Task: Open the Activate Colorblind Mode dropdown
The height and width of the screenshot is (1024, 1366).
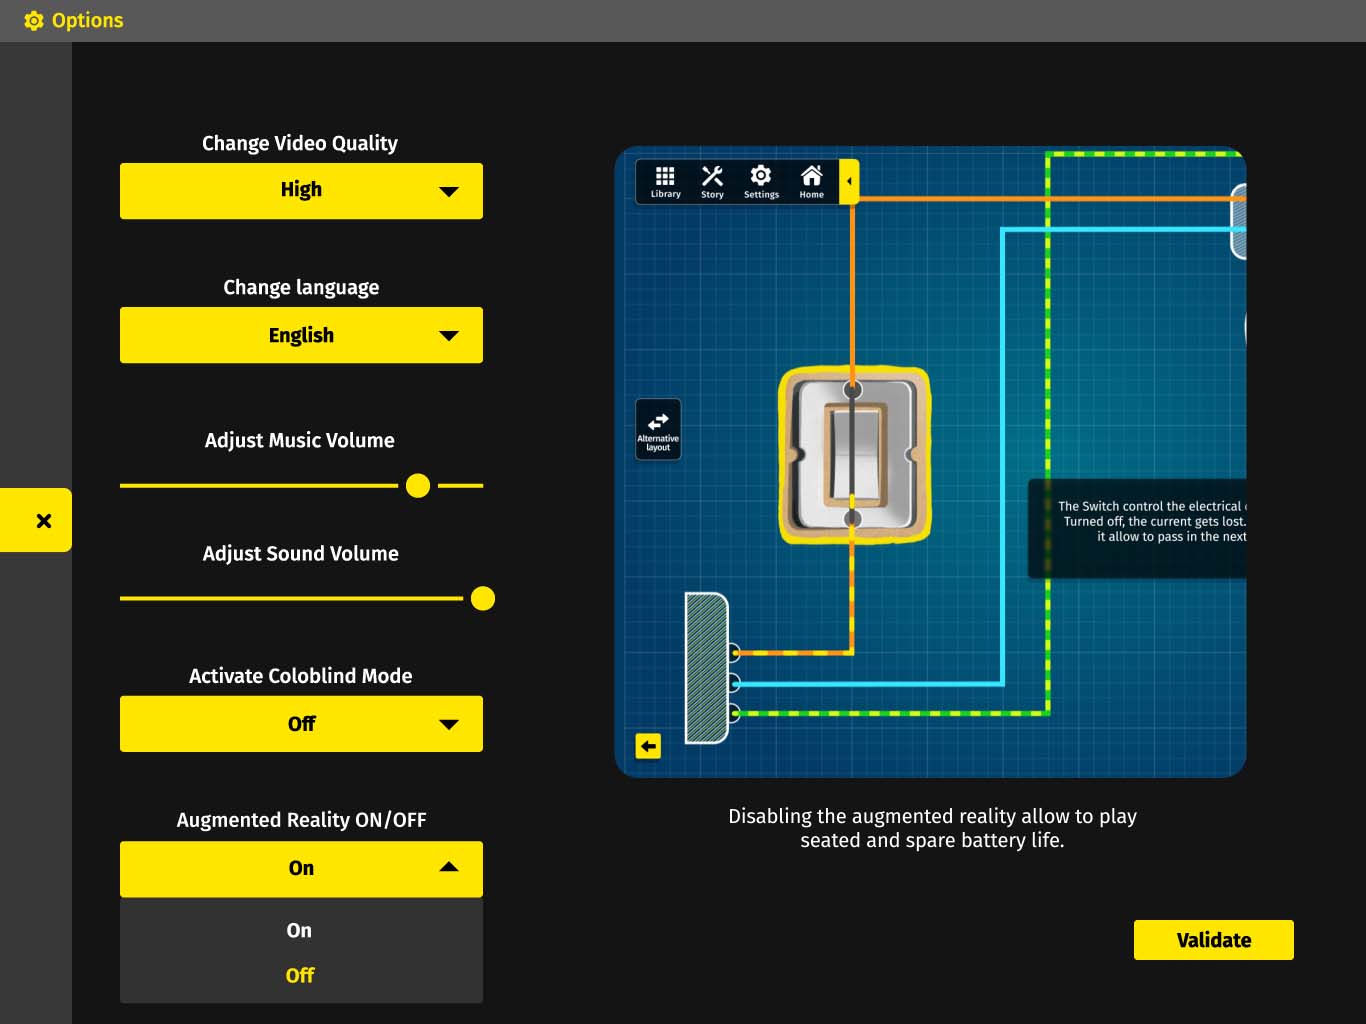Action: click(301, 724)
